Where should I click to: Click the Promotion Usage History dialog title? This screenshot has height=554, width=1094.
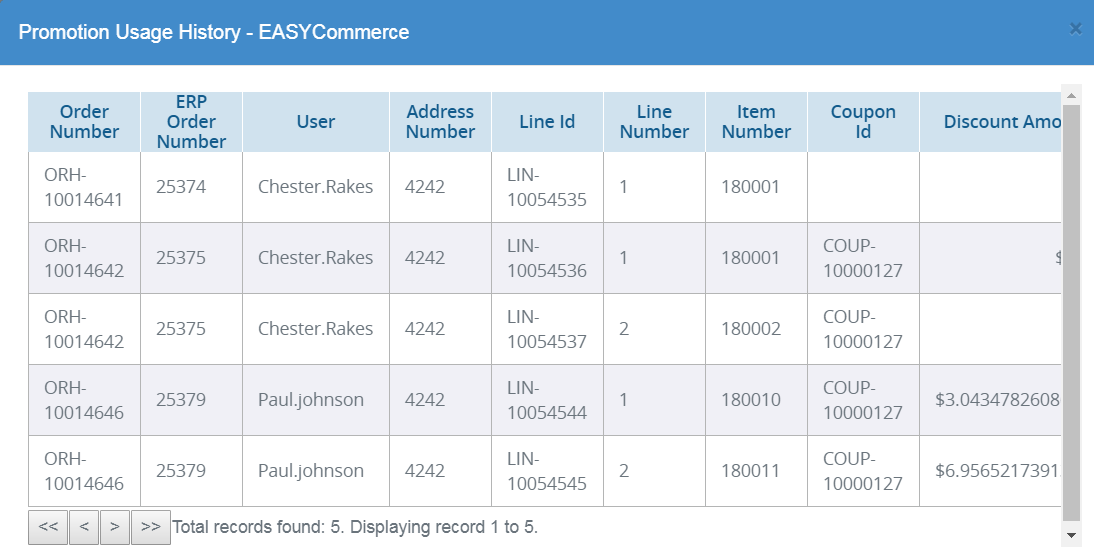tap(213, 32)
